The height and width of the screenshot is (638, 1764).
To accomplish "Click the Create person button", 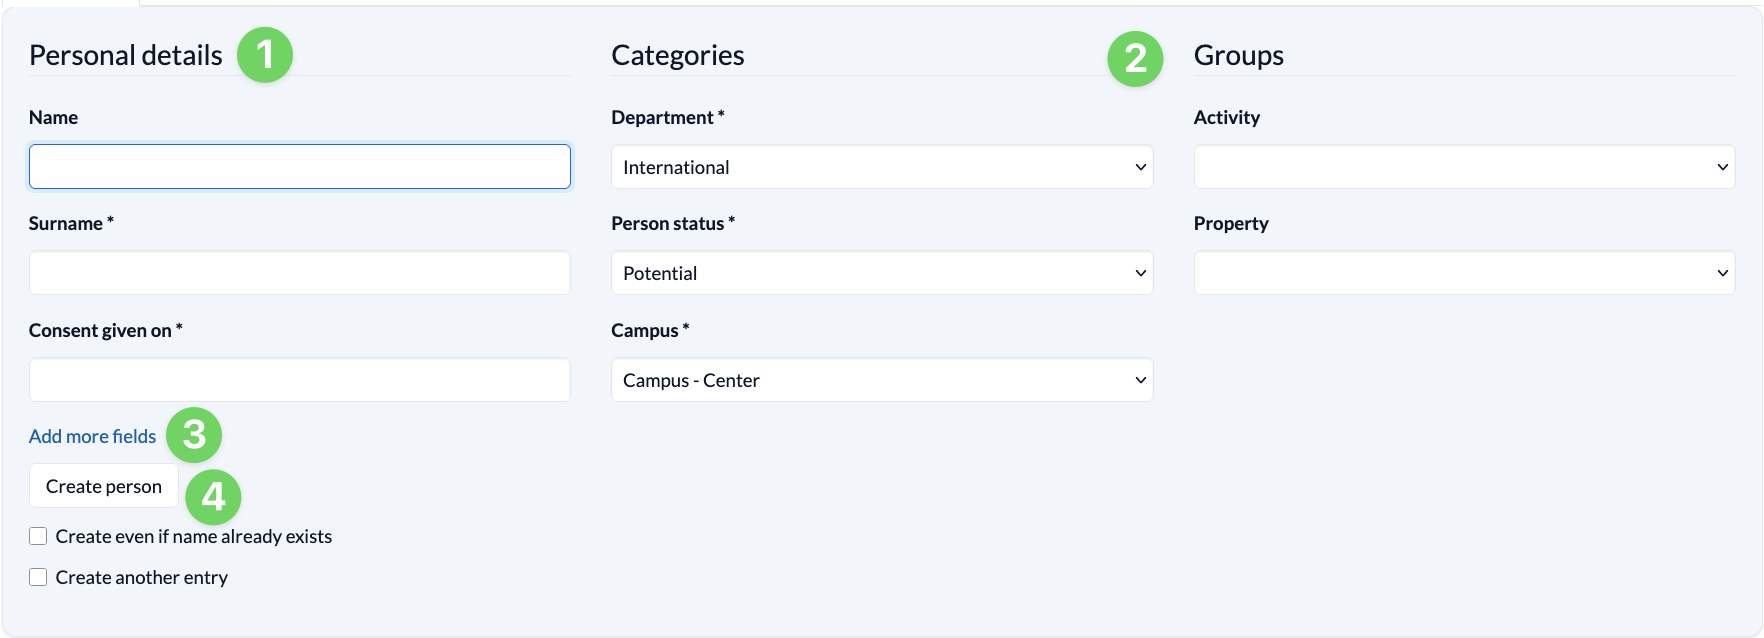I will 104,486.
